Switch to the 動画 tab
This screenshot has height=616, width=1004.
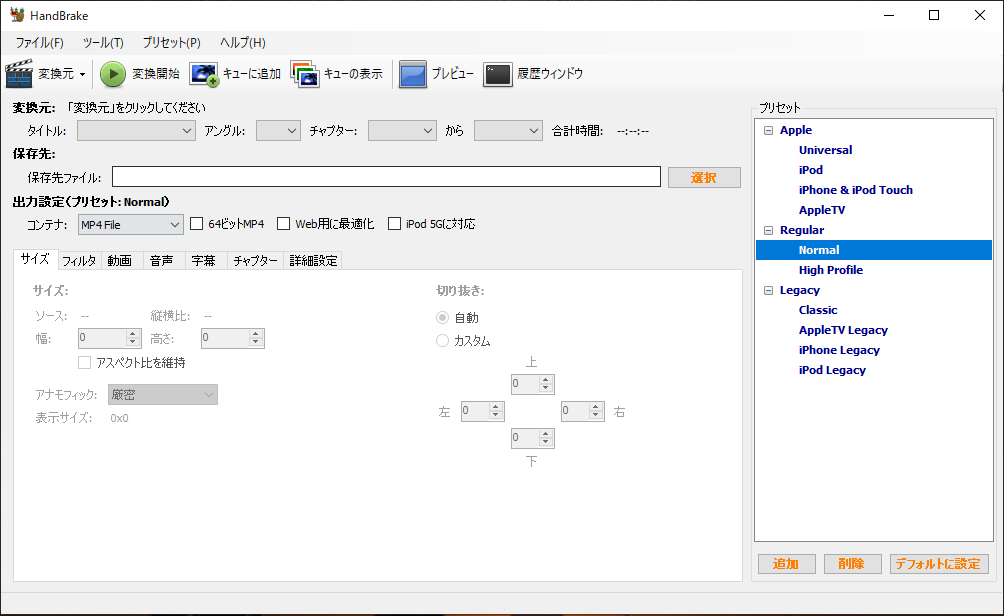[x=120, y=261]
